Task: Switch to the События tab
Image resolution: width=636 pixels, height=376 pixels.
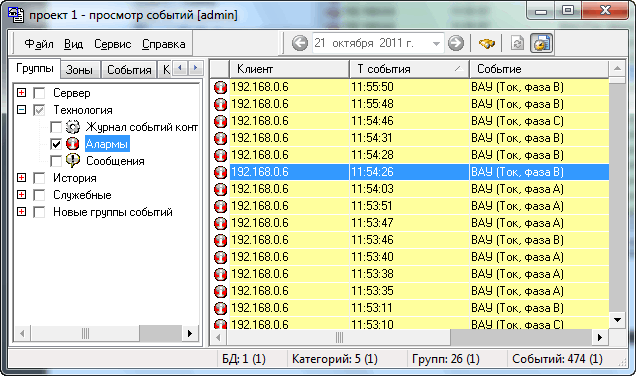Action: [x=129, y=70]
